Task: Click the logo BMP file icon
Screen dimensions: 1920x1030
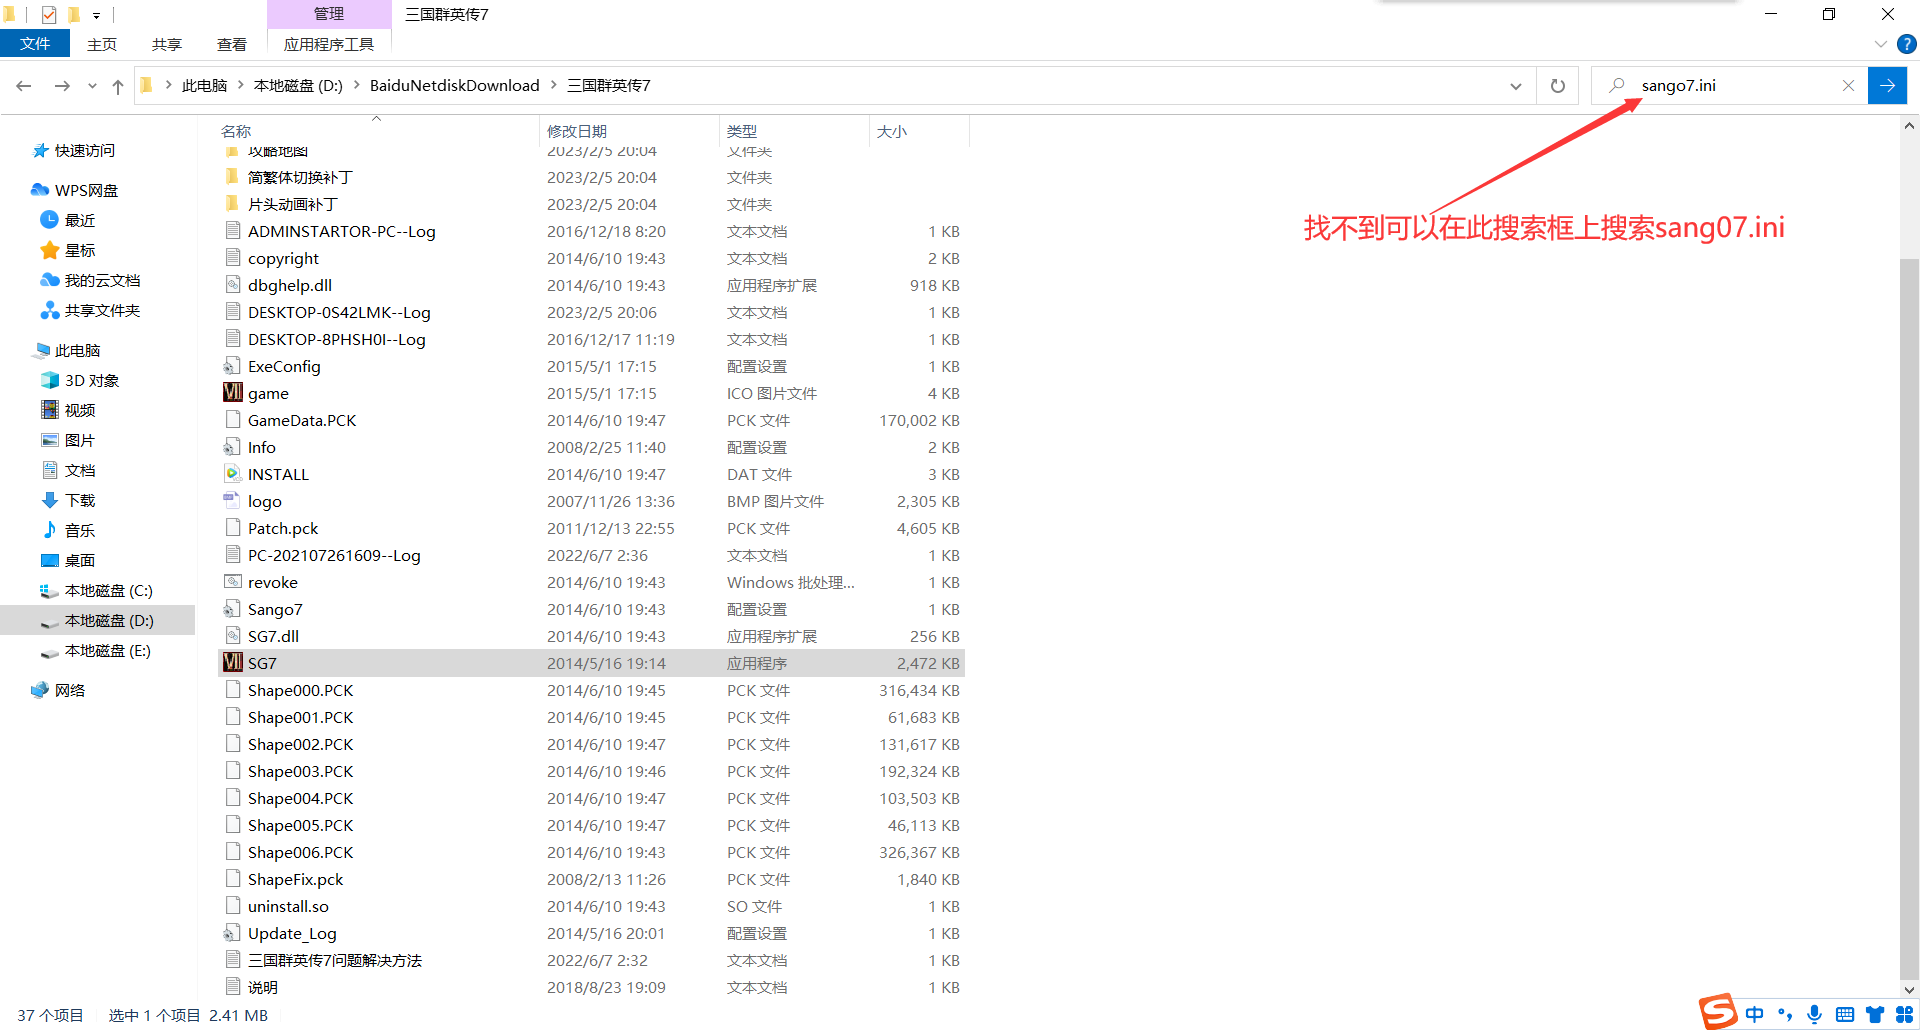Action: [x=233, y=501]
